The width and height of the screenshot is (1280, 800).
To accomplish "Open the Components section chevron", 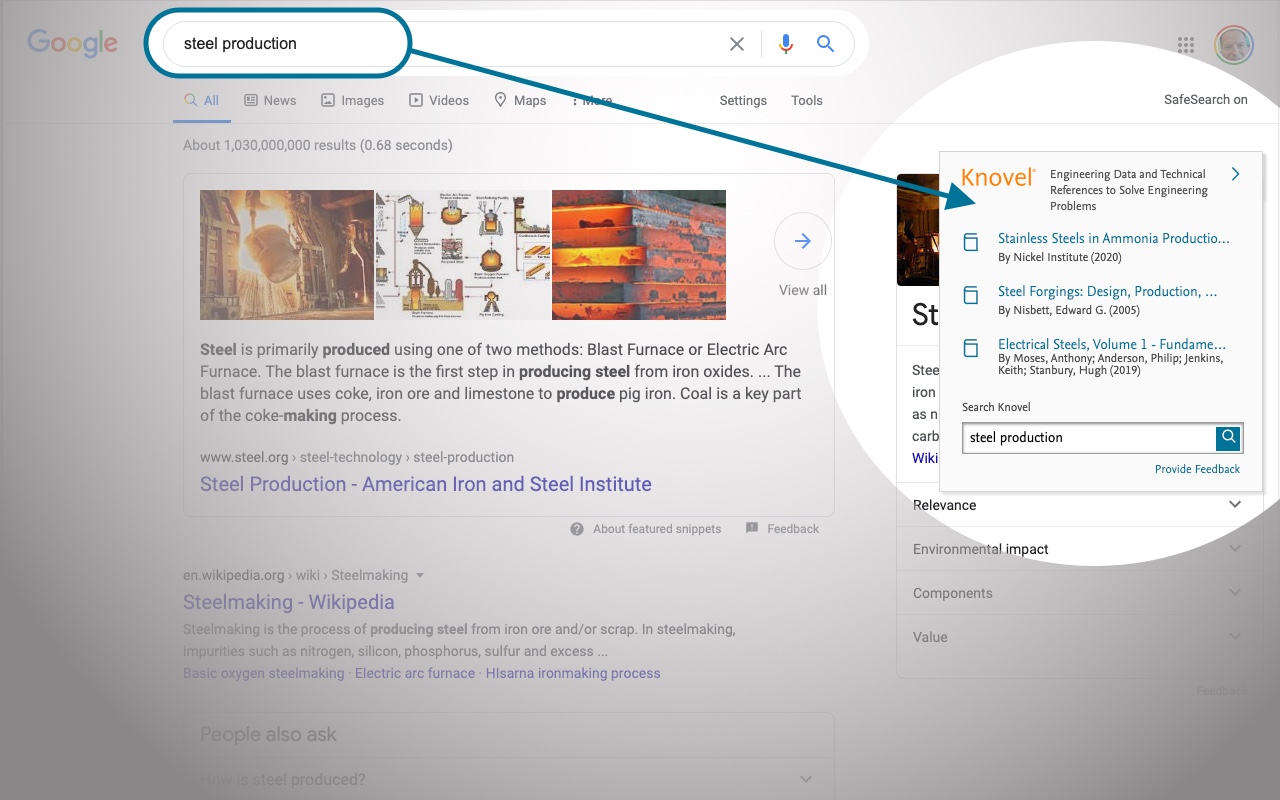I will 1234,593.
